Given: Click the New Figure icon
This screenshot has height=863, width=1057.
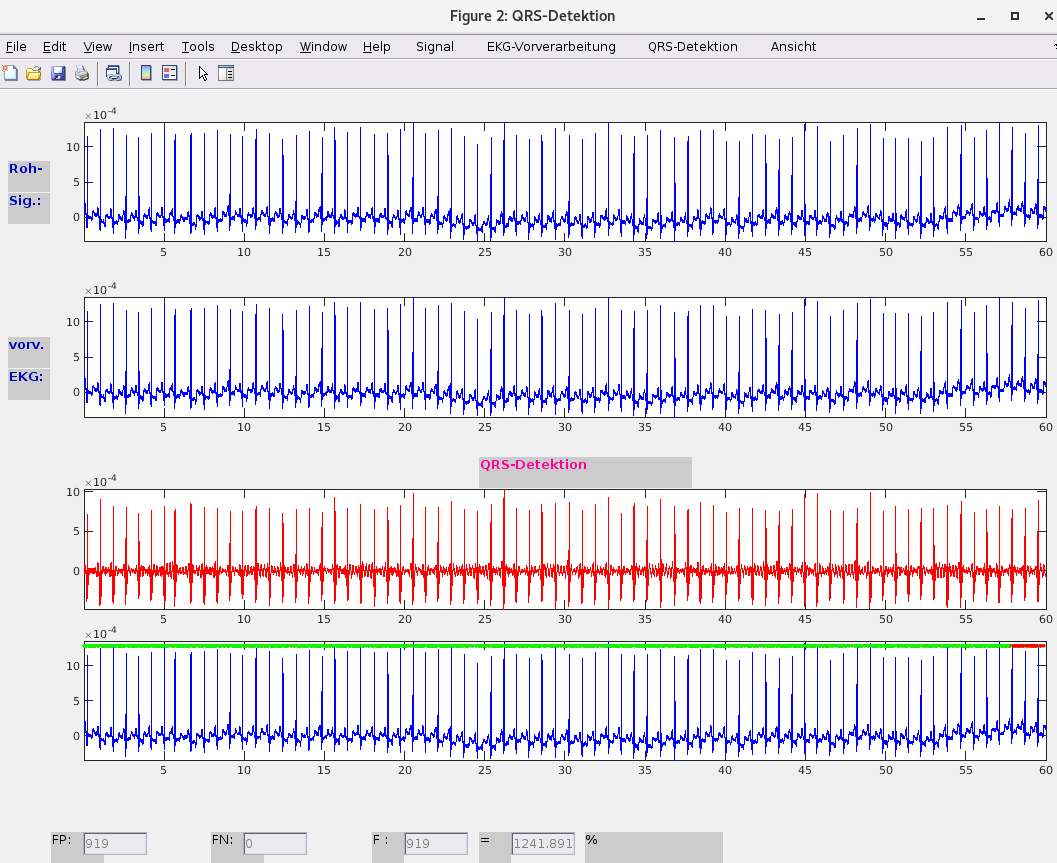Looking at the screenshot, I should tap(10, 73).
